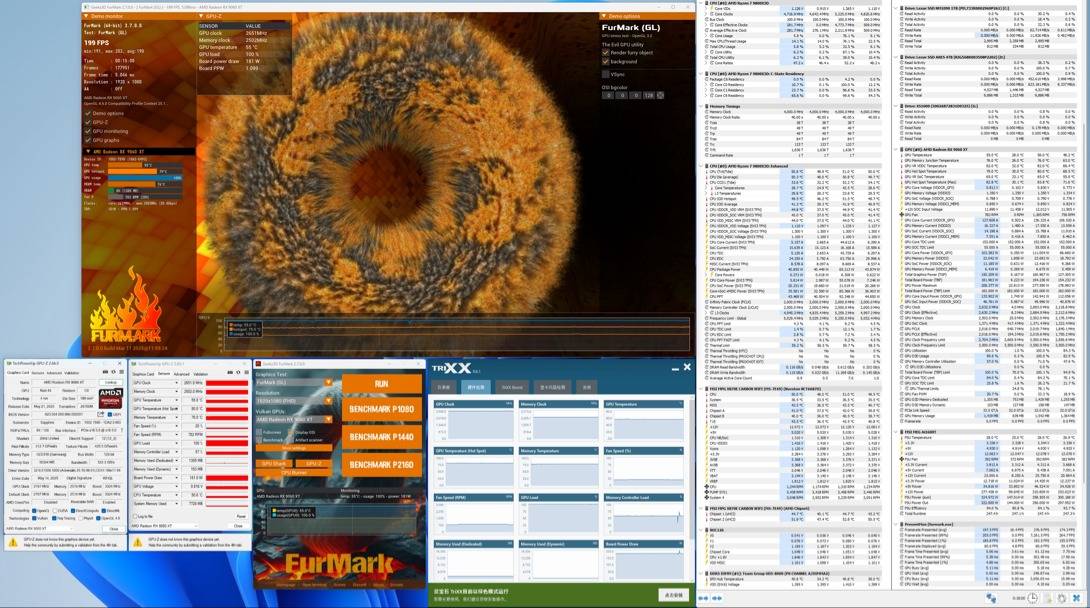Click the yellow warning icon in GPU-Z notice
1090x608 pixels.
(x=13, y=541)
